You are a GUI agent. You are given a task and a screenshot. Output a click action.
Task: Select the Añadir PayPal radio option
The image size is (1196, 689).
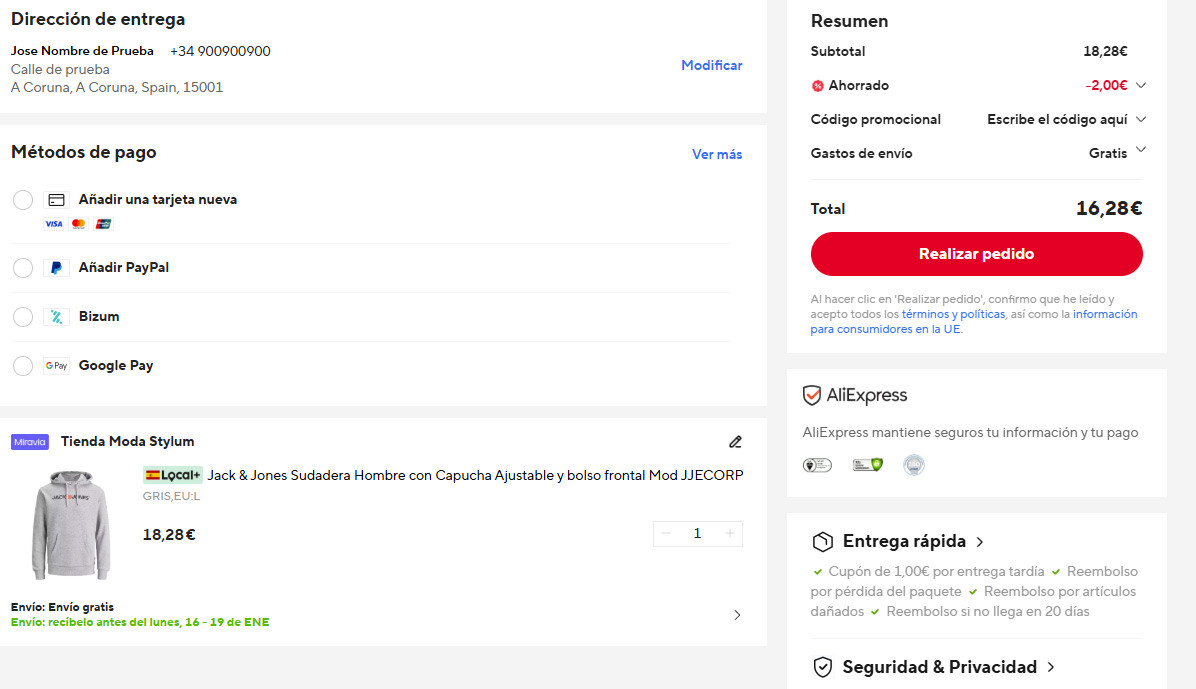[x=23, y=268]
